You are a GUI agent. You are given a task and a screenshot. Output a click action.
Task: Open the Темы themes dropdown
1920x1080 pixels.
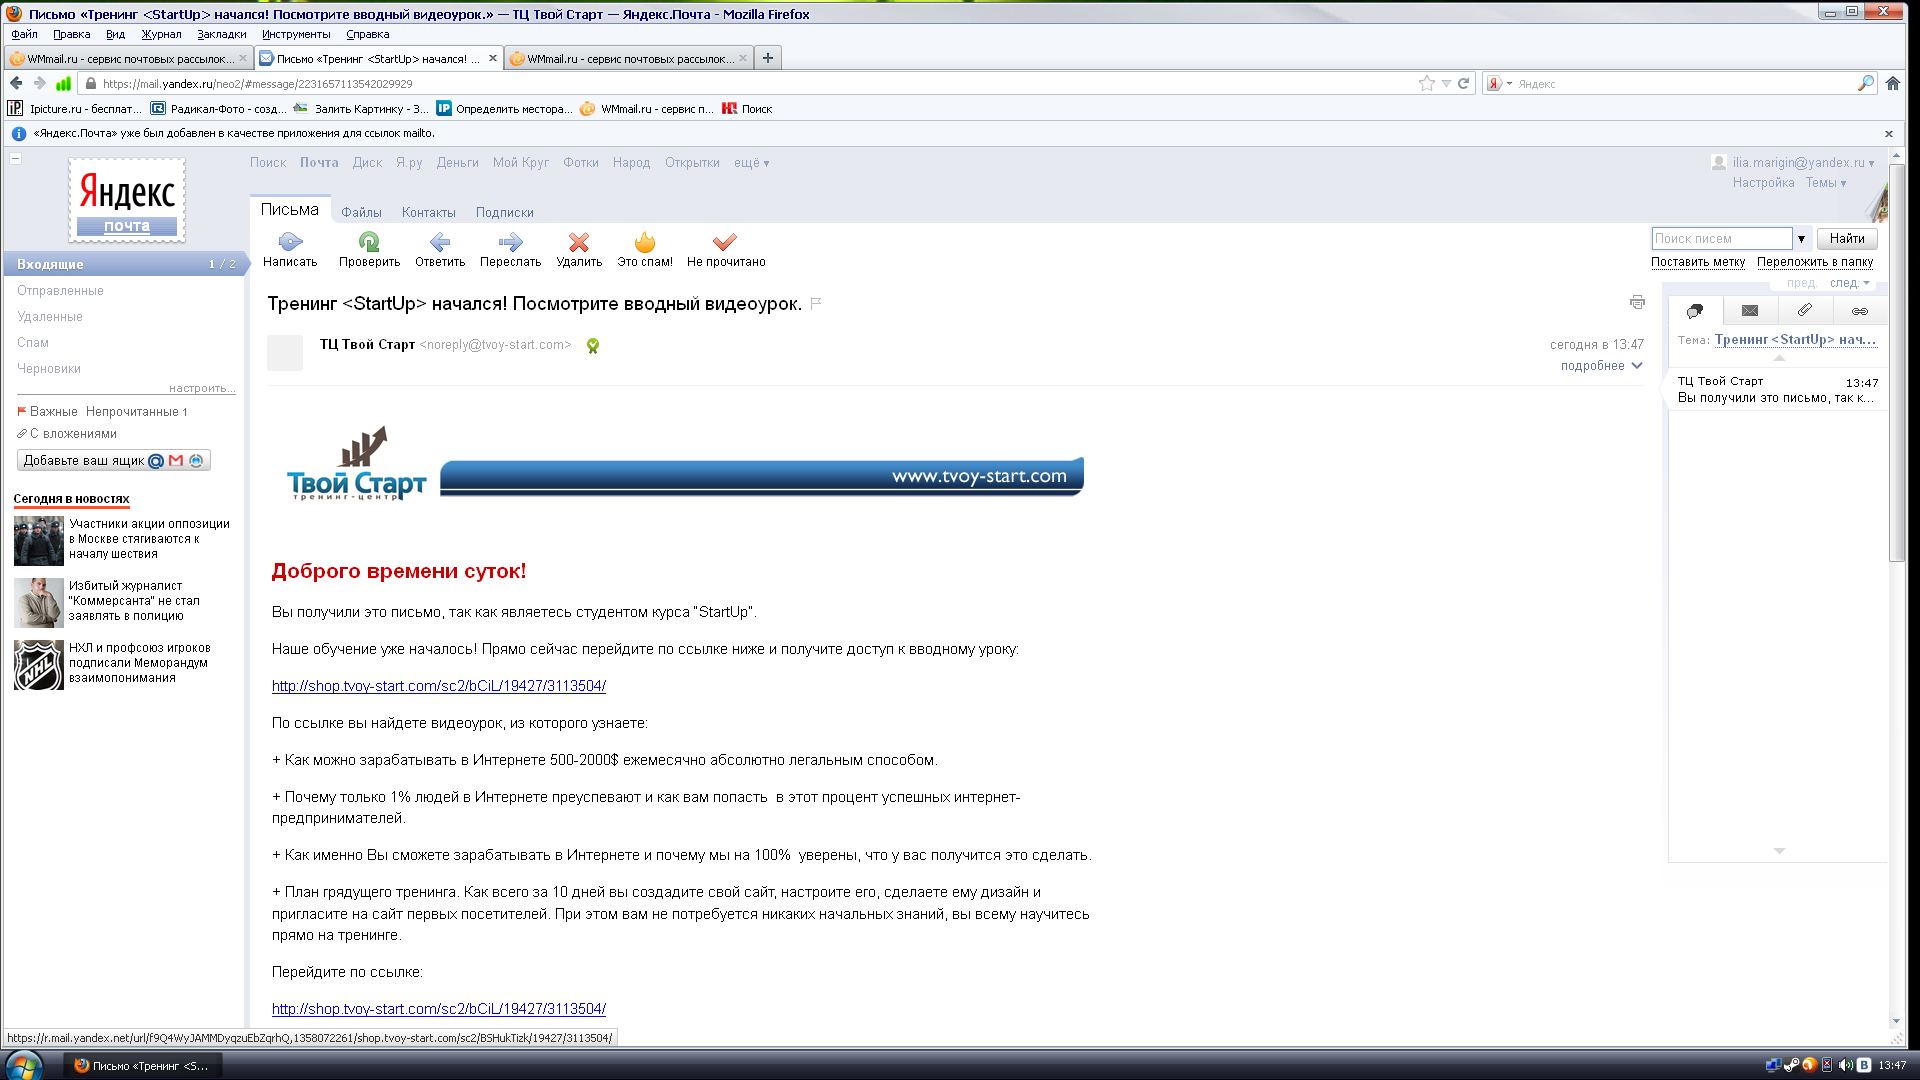point(1826,183)
